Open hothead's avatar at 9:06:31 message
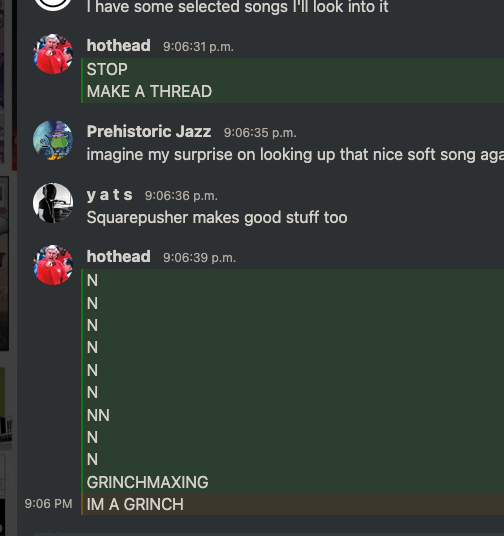 pos(53,54)
